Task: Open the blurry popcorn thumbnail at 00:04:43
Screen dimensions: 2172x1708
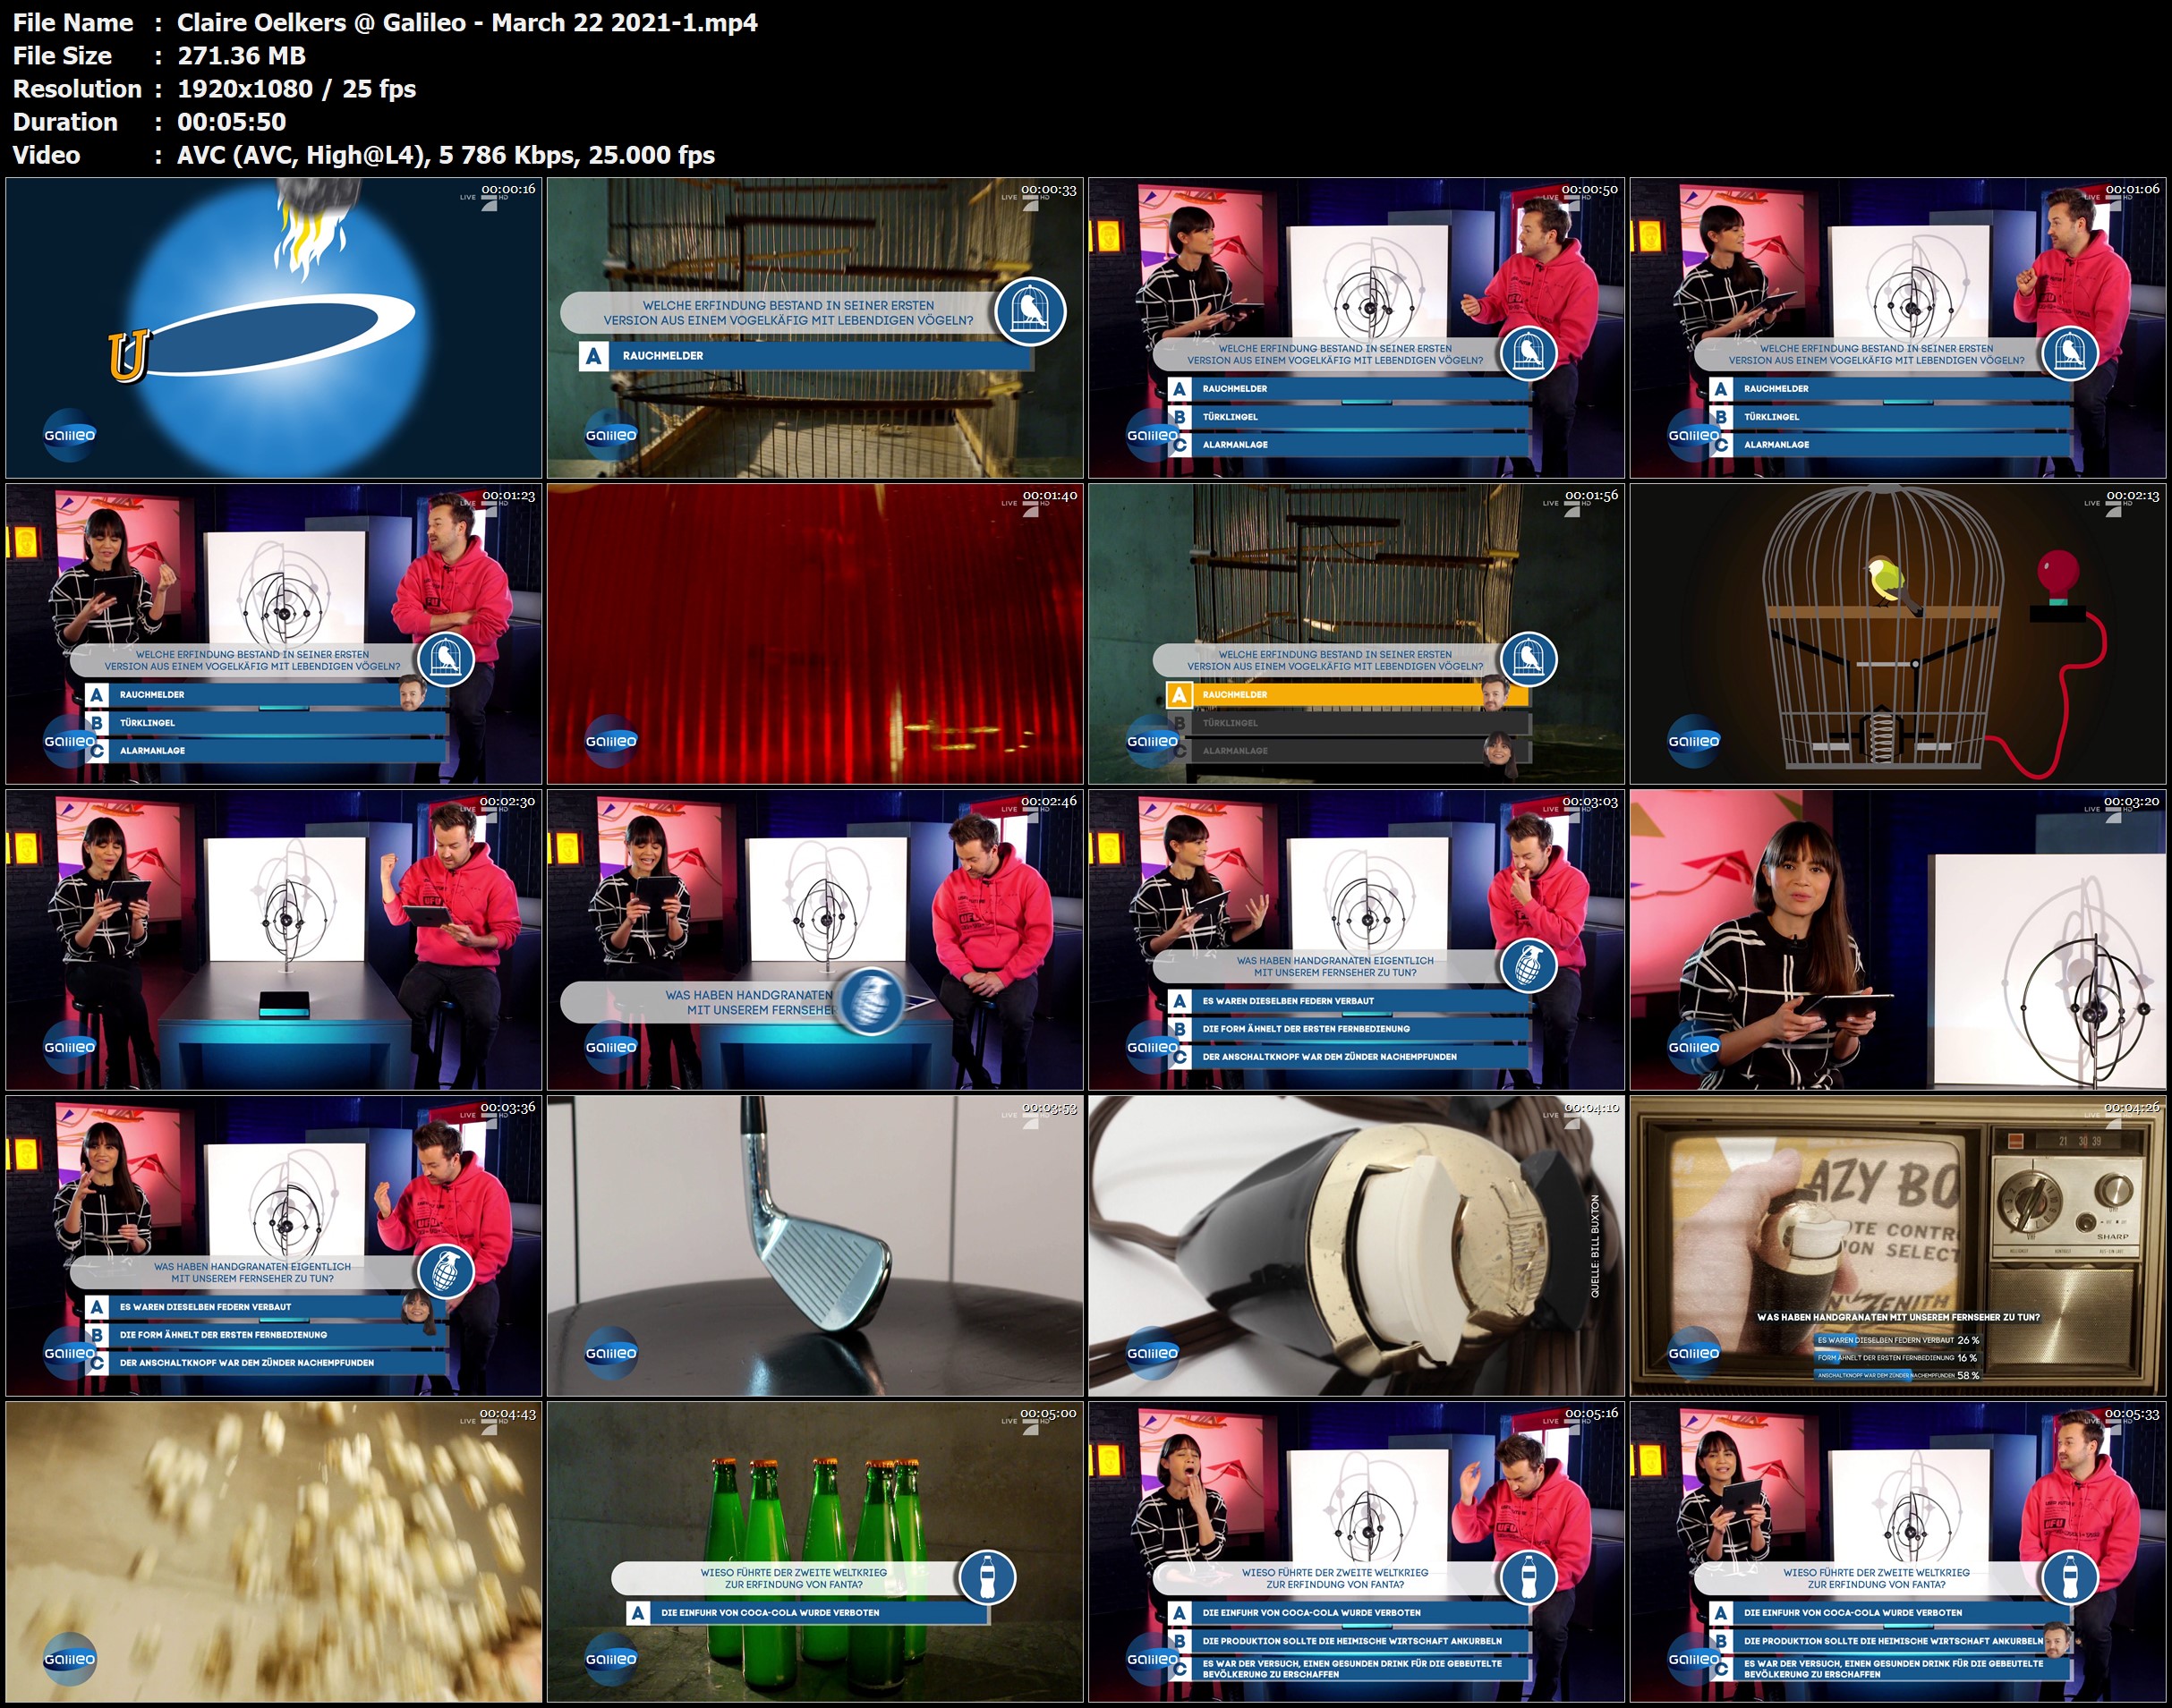Action: click(273, 1551)
